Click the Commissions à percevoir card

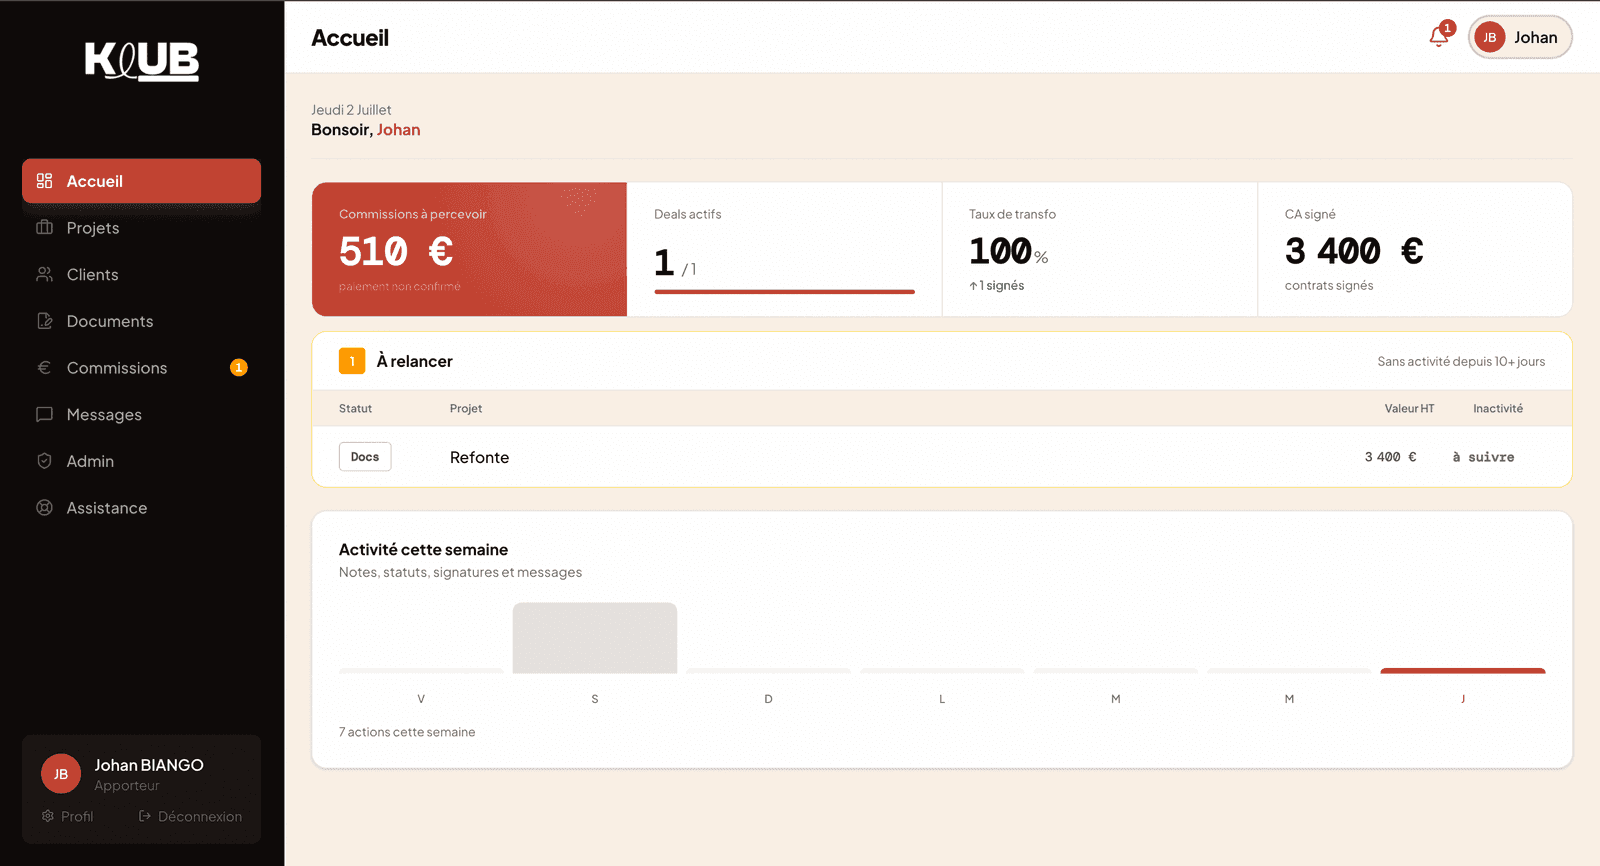(x=469, y=249)
